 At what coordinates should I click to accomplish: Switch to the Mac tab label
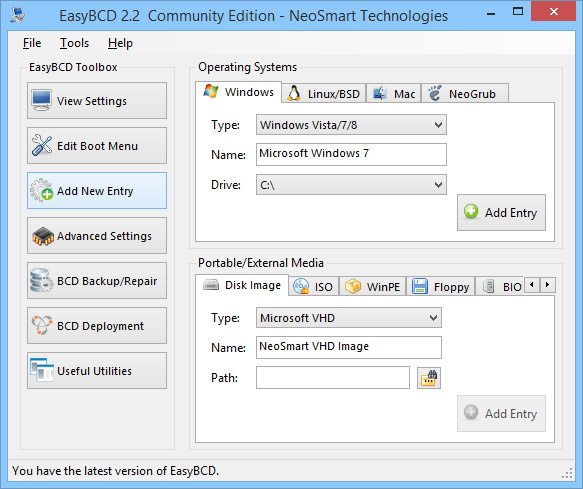pos(405,94)
